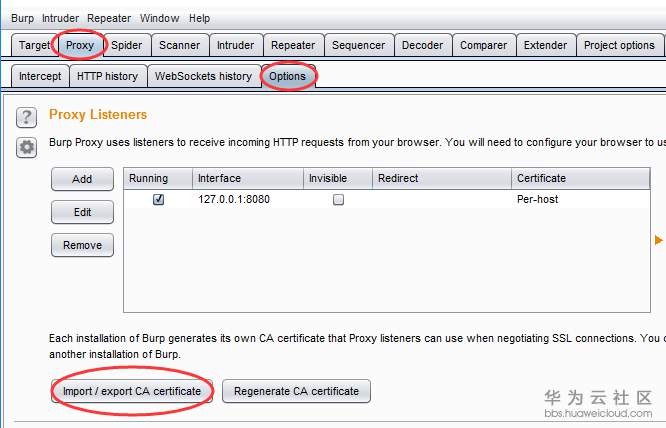Screen dimensions: 666x428
Task: Click Import / export CA certificate button
Action: [x=132, y=391]
